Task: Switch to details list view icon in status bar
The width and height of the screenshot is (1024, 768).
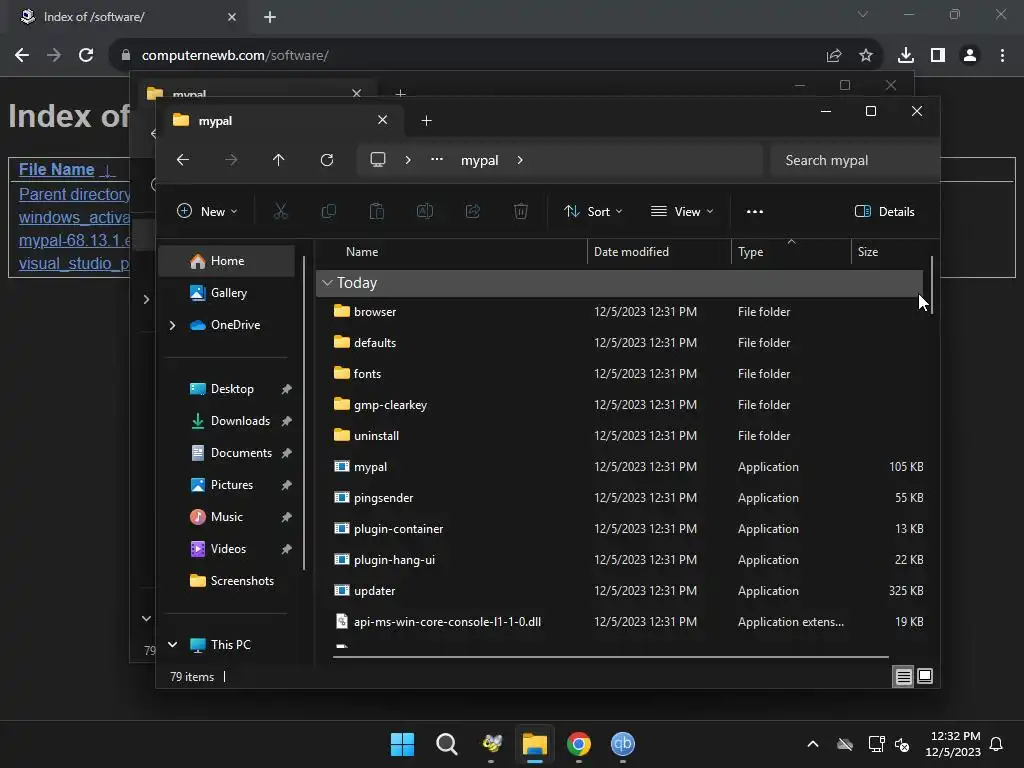Action: tap(903, 677)
